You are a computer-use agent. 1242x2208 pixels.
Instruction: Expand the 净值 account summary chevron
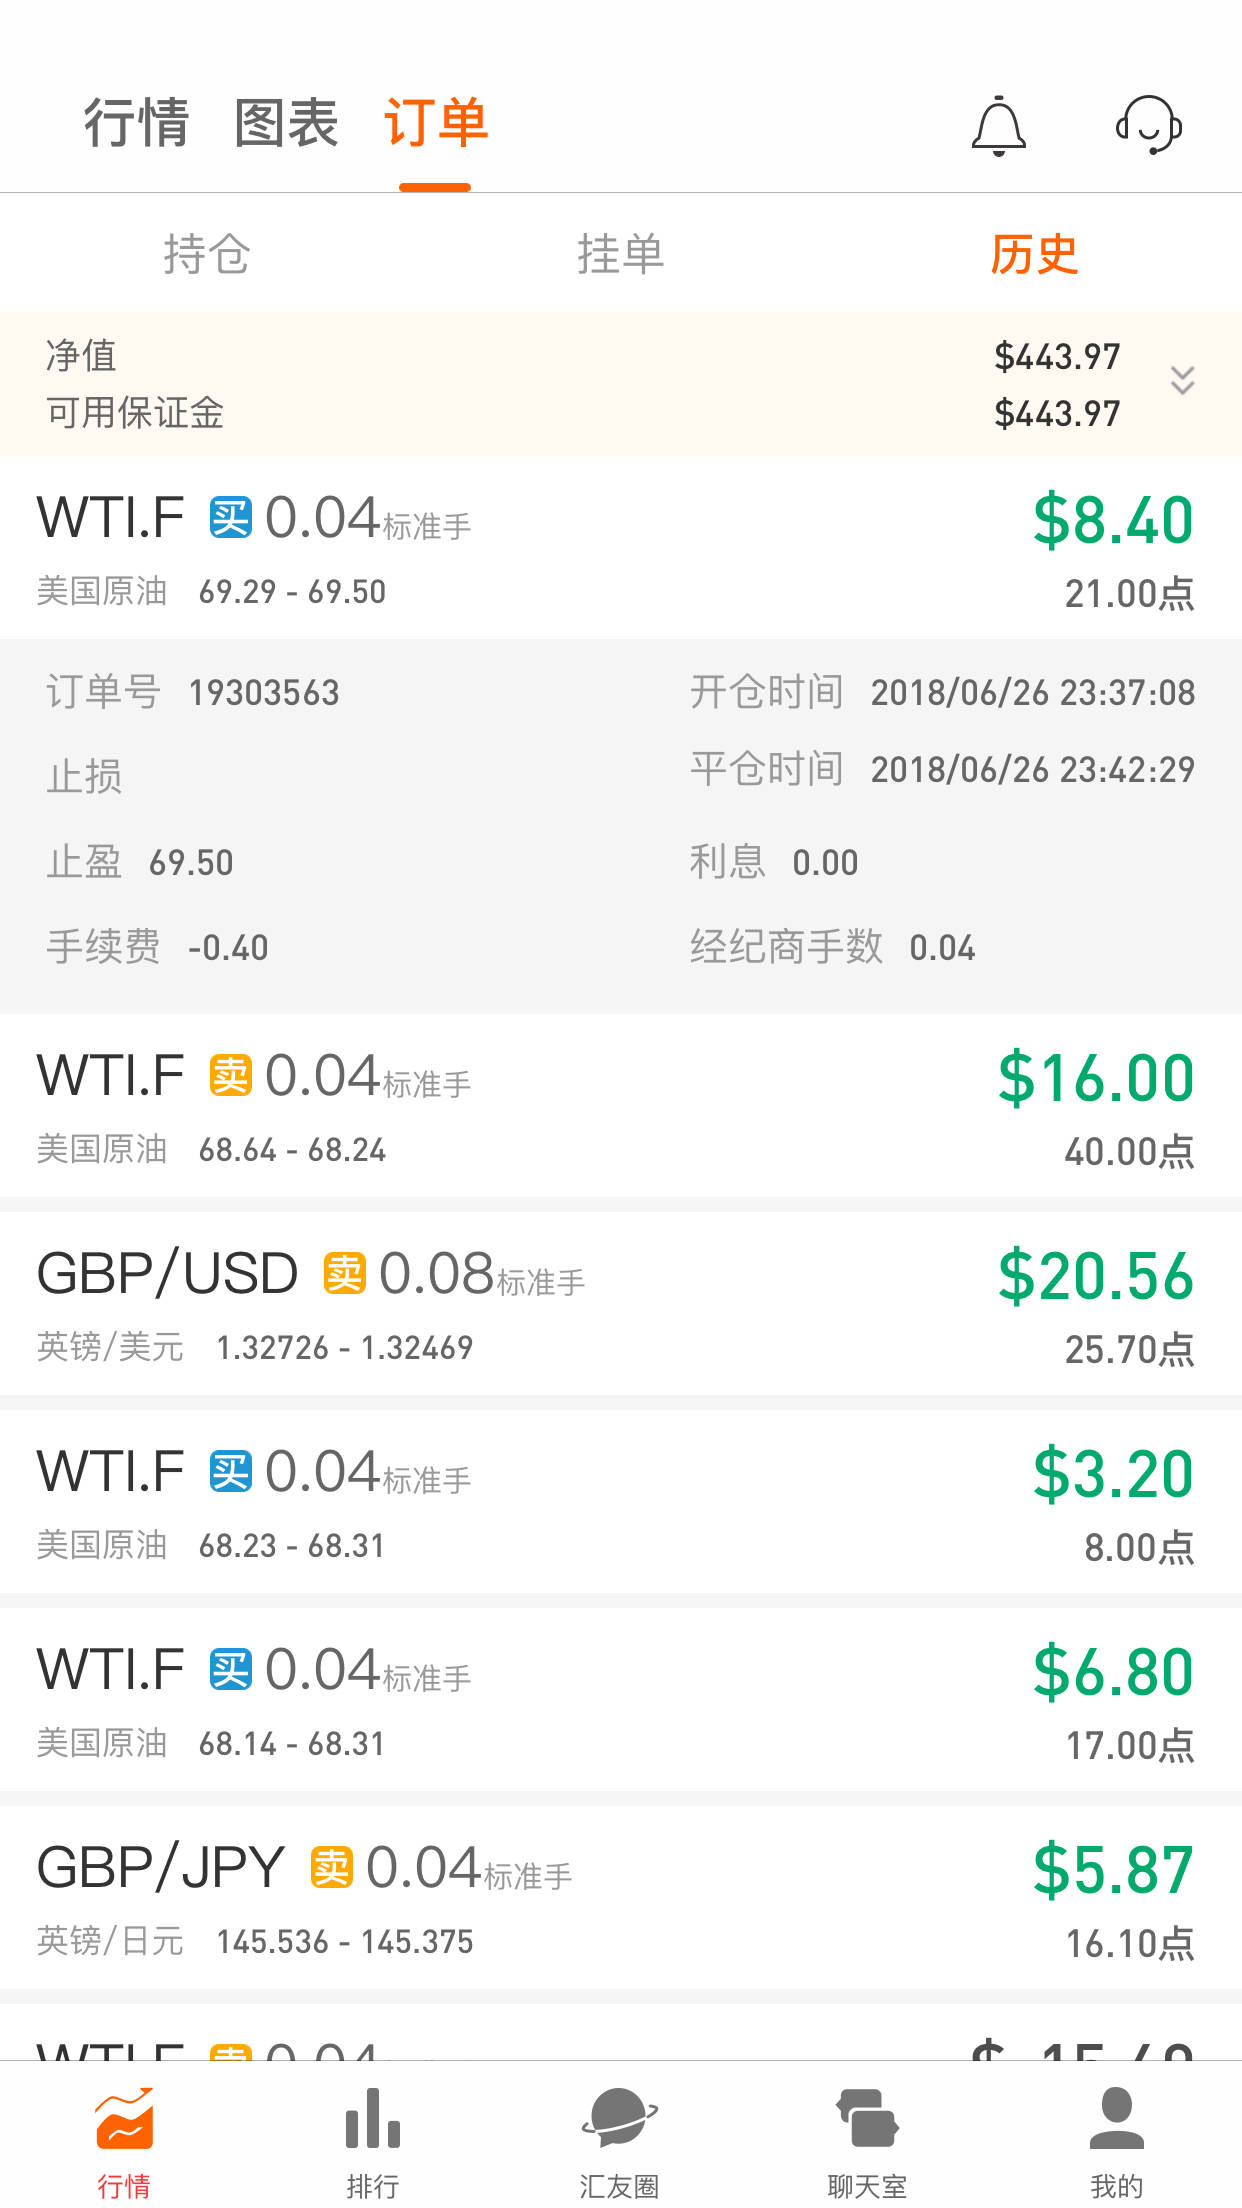tap(1183, 380)
